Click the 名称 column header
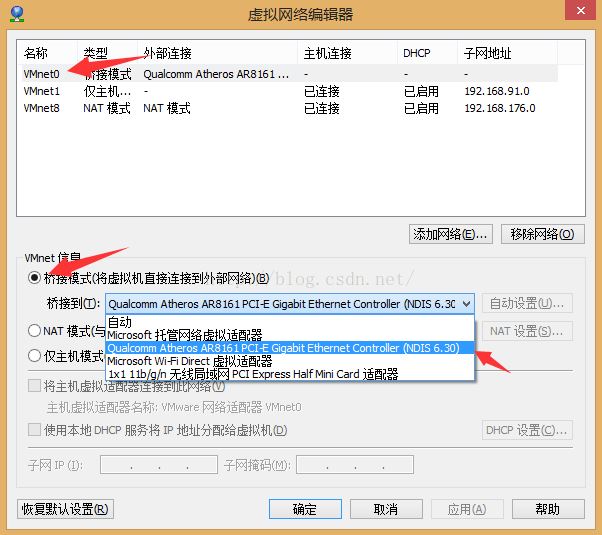Viewport: 602px width, 535px height. [x=47, y=53]
